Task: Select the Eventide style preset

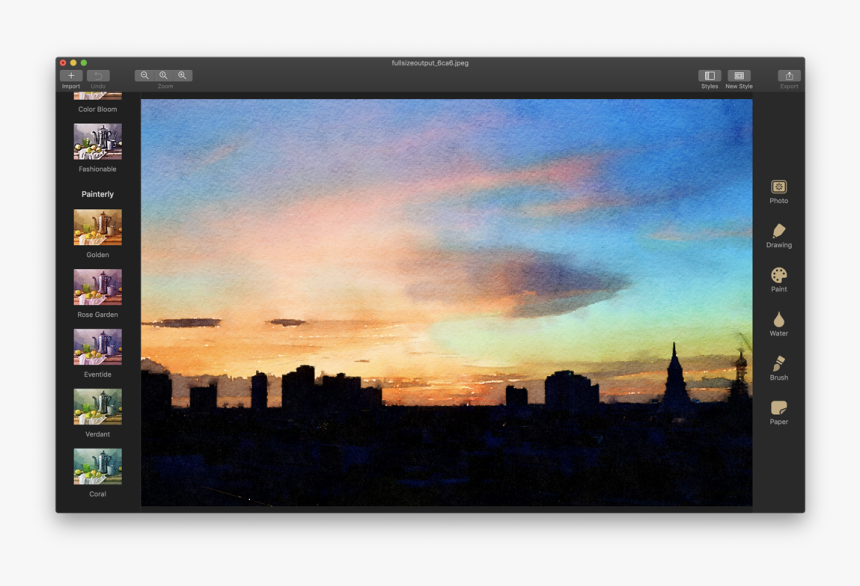Action: (x=98, y=347)
